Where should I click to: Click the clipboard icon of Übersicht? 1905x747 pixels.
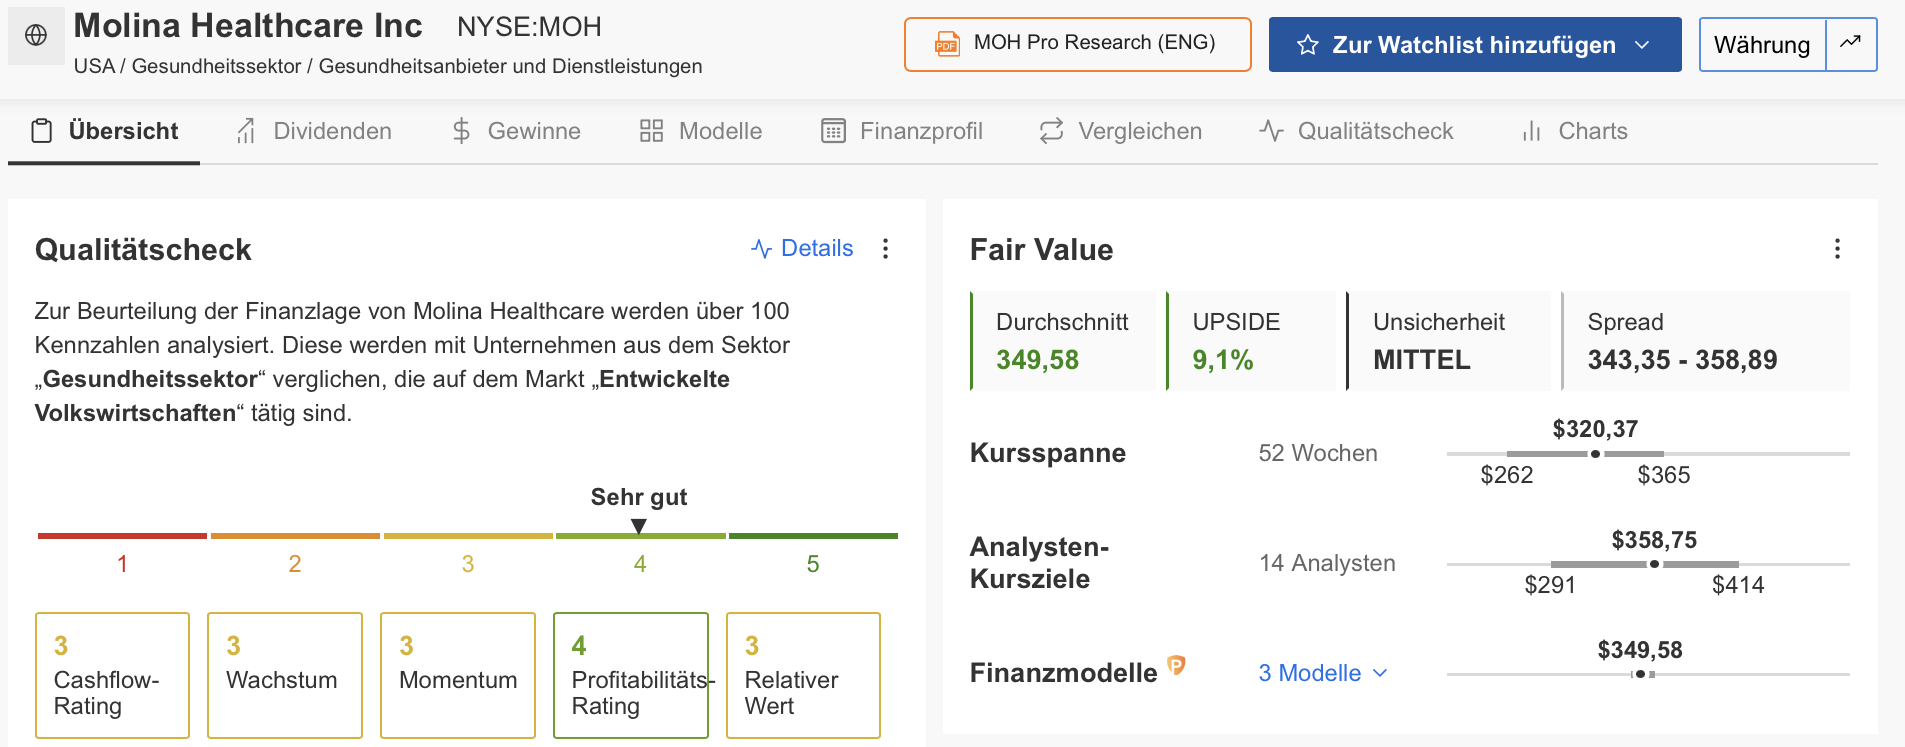pyautogui.click(x=42, y=131)
